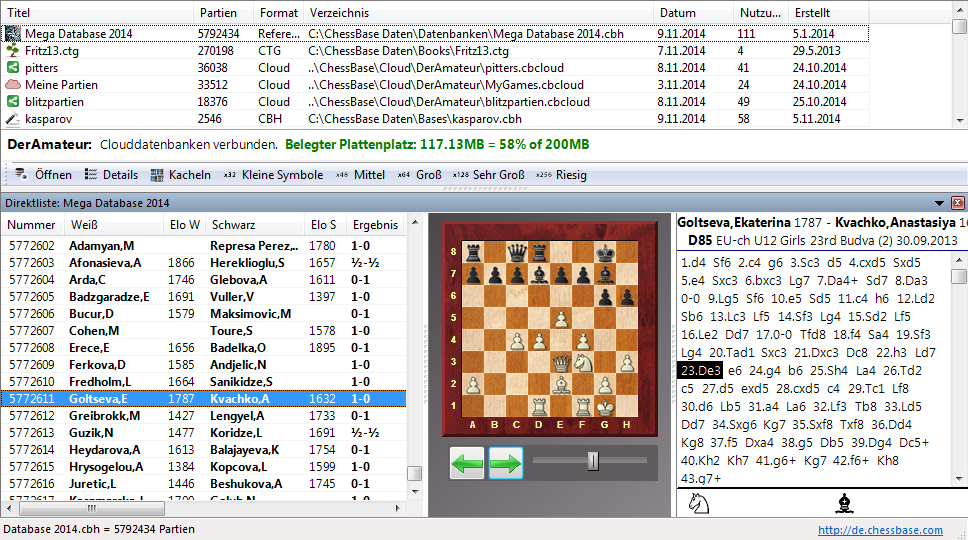Click the white king on g1

pos(605,407)
